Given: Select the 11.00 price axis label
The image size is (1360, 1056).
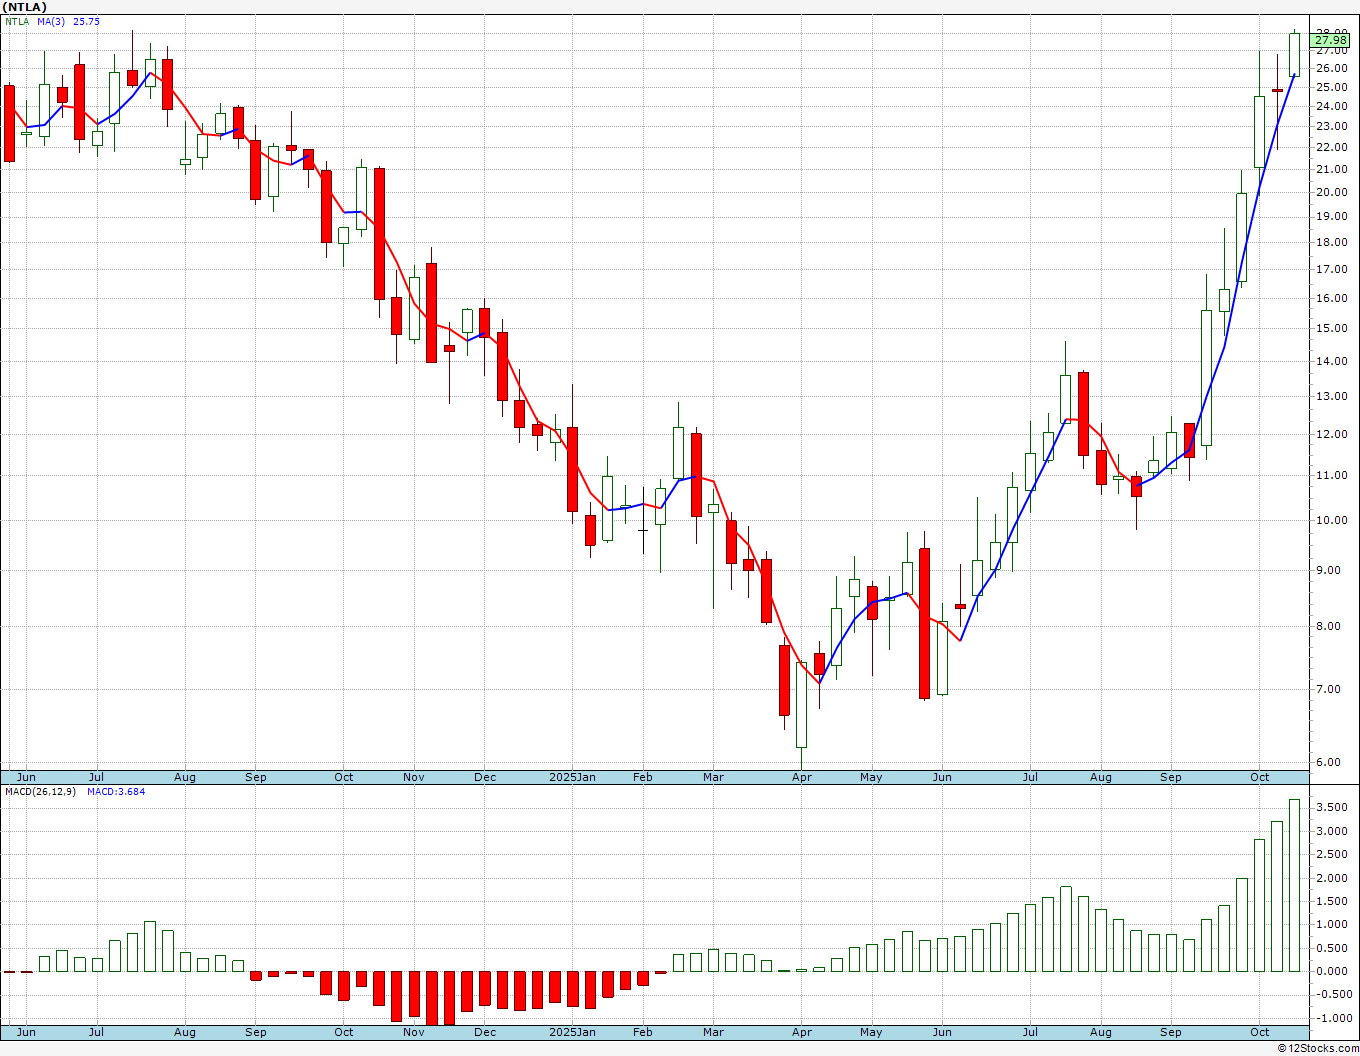Looking at the screenshot, I should pos(1331,475).
